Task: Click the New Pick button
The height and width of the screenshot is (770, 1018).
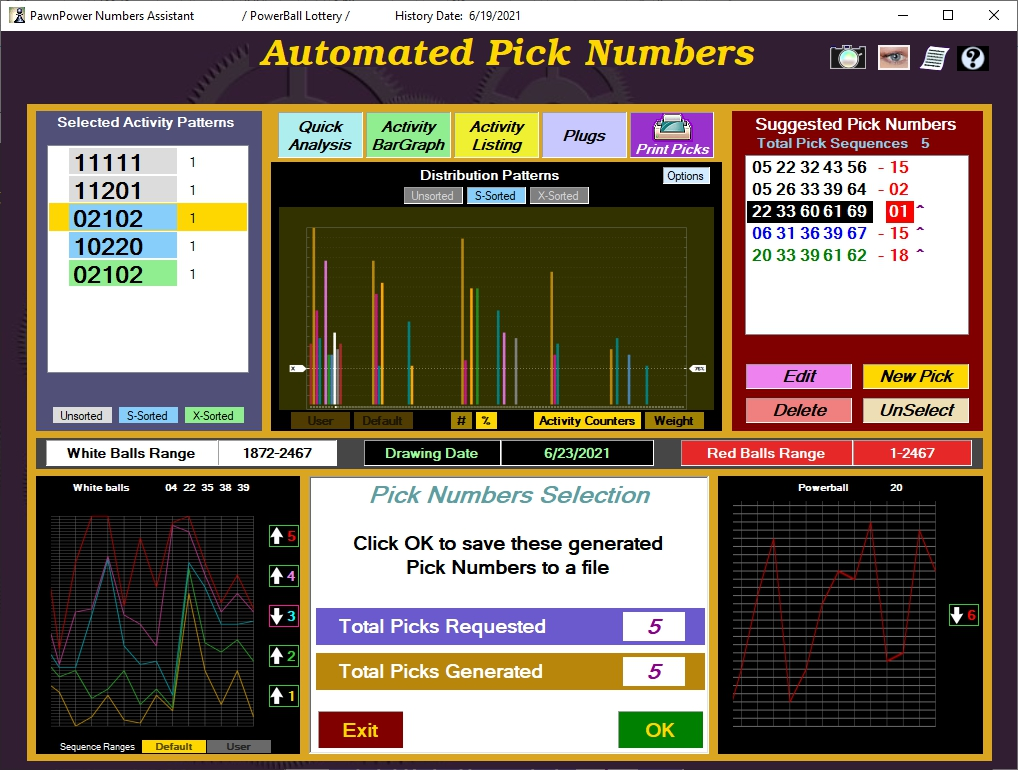Action: point(915,377)
